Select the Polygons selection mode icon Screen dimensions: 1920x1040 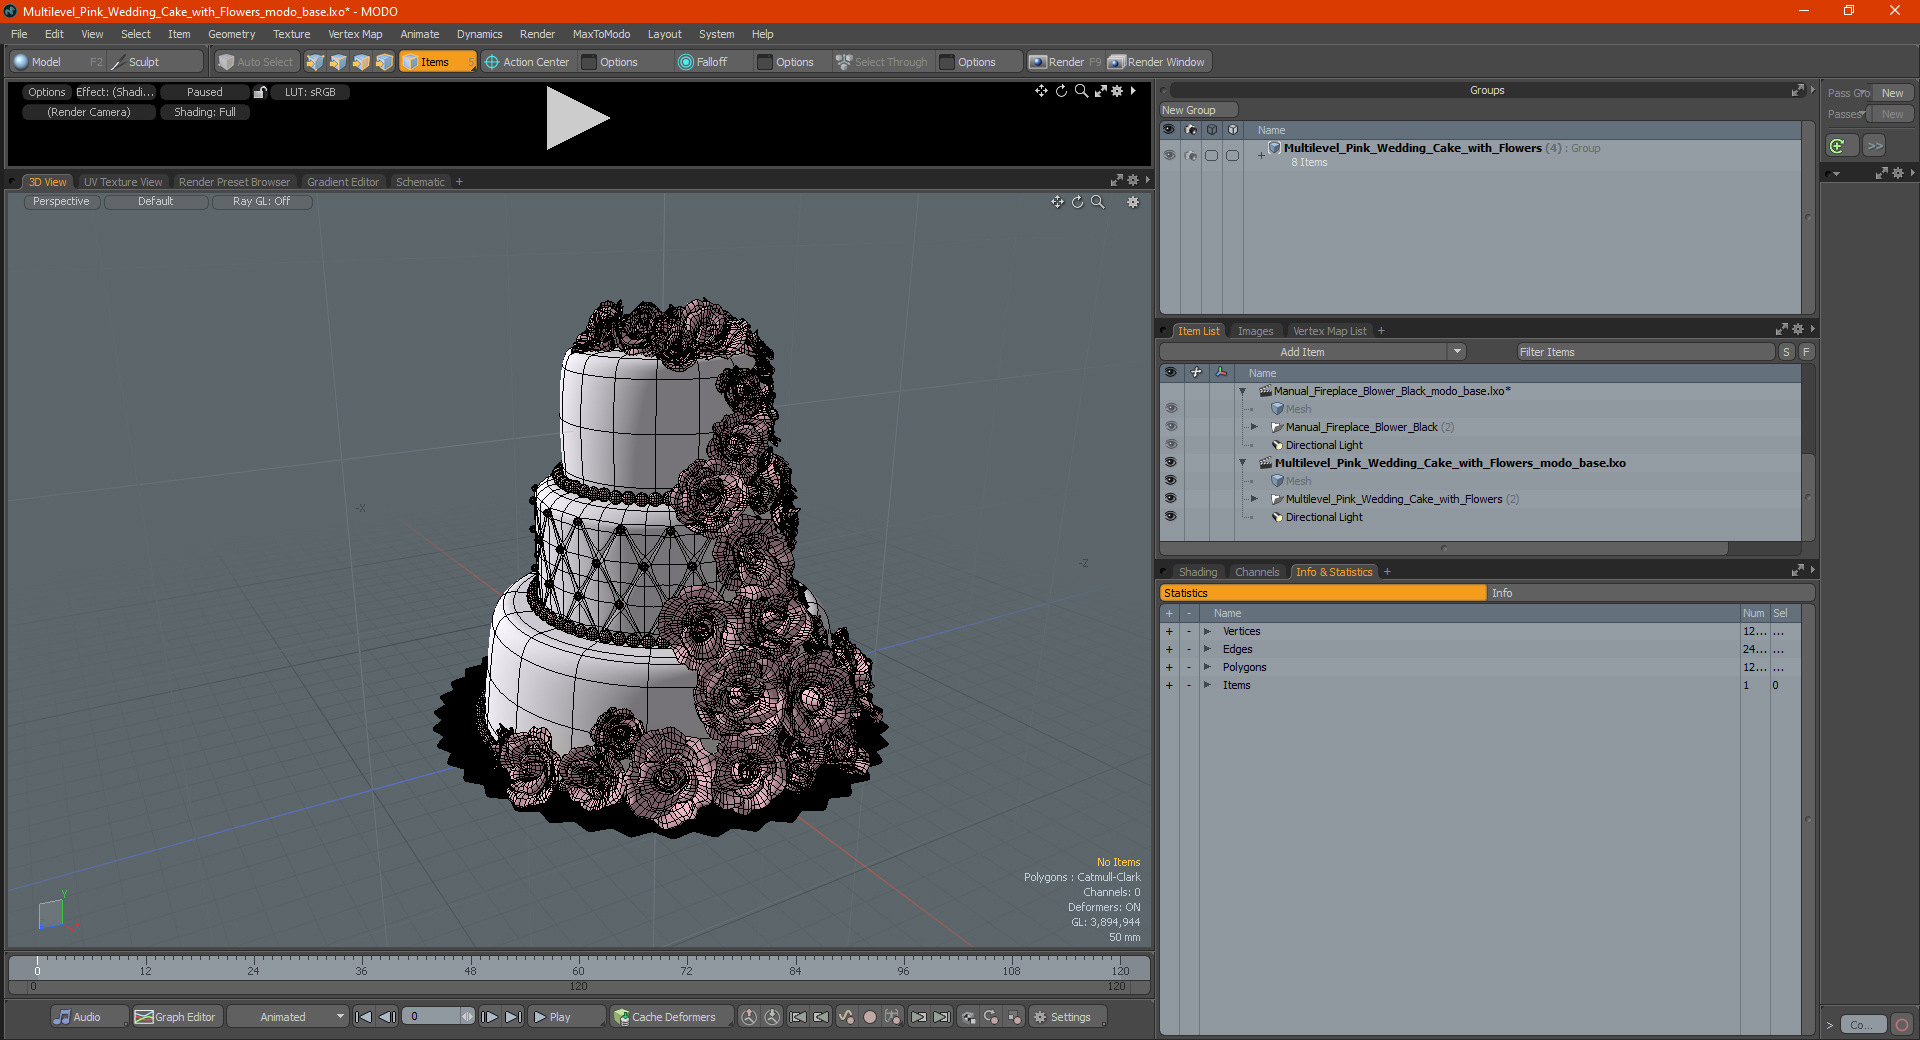pyautogui.click(x=361, y=62)
